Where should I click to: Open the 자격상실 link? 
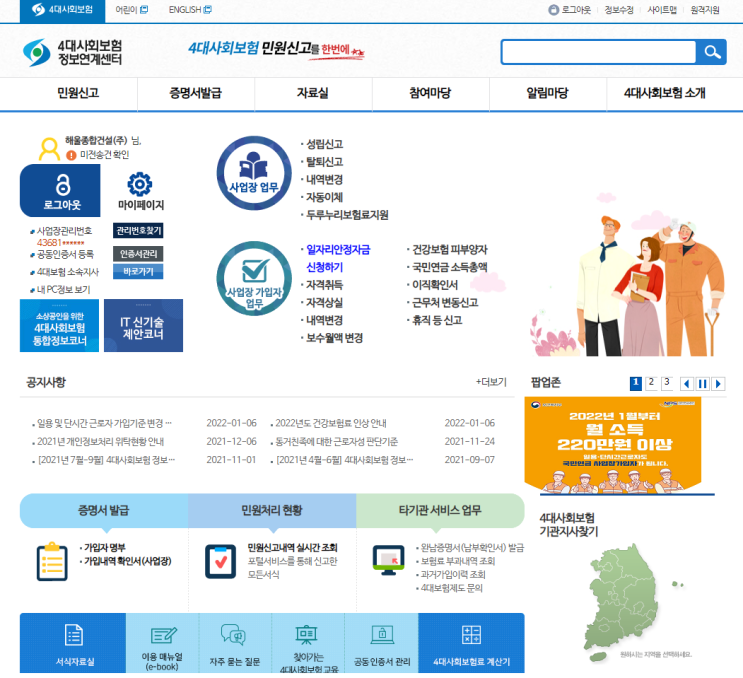click(x=325, y=302)
